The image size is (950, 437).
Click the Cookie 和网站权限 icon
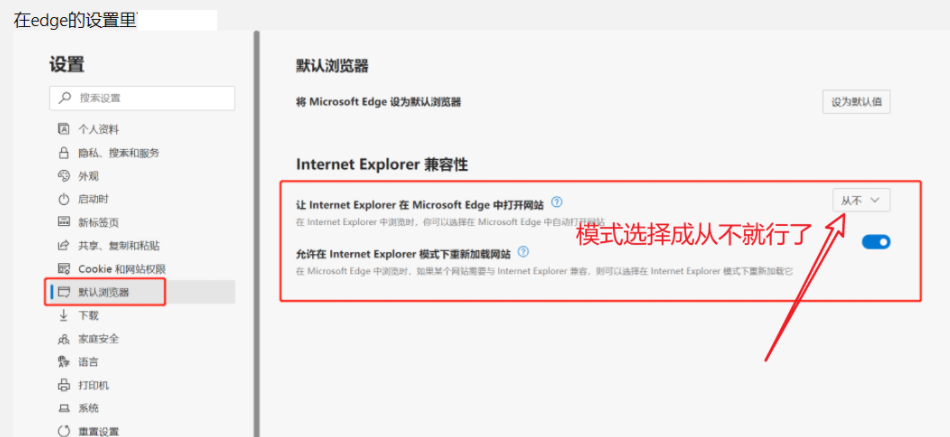pyautogui.click(x=64, y=269)
